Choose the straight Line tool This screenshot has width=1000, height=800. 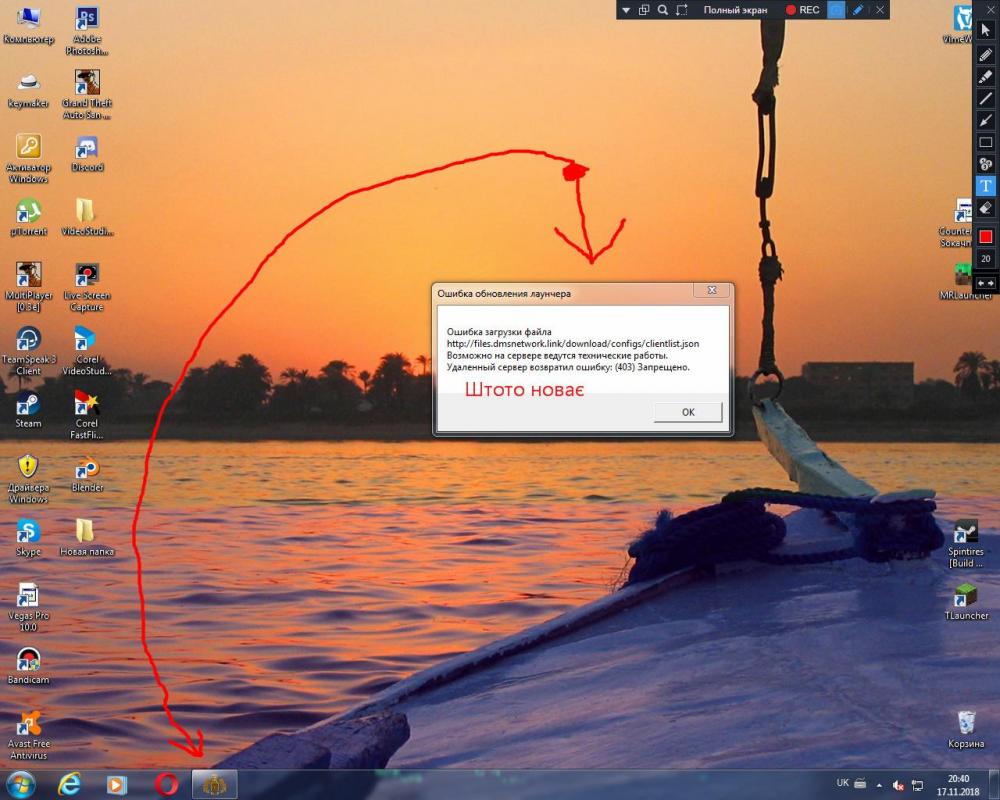(986, 98)
